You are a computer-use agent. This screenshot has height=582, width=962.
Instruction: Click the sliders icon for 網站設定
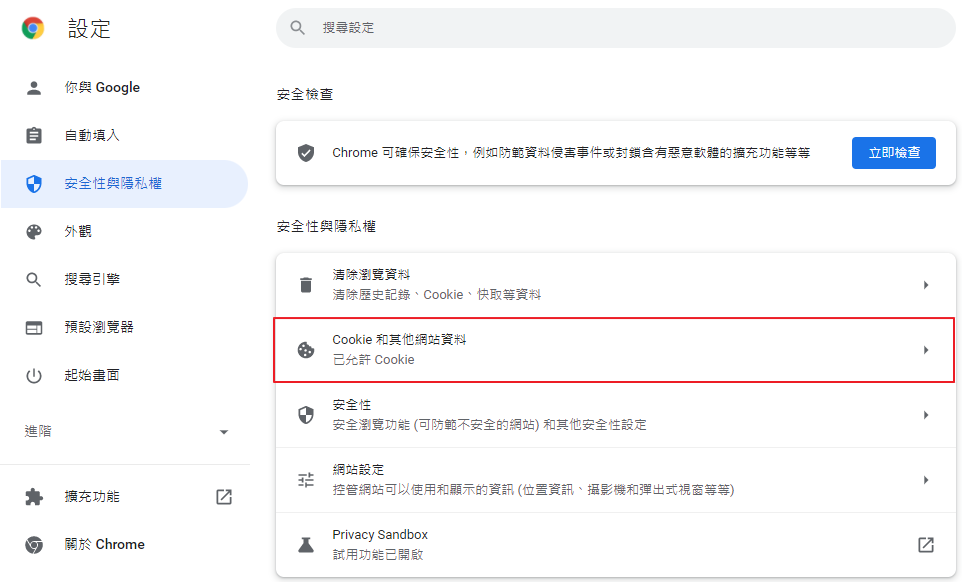pyautogui.click(x=306, y=480)
